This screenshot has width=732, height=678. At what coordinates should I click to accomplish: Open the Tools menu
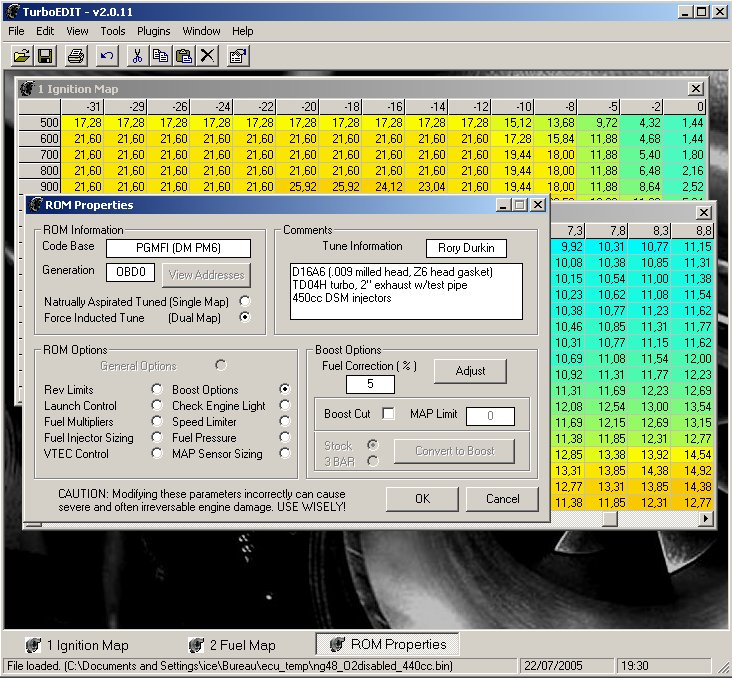113,31
